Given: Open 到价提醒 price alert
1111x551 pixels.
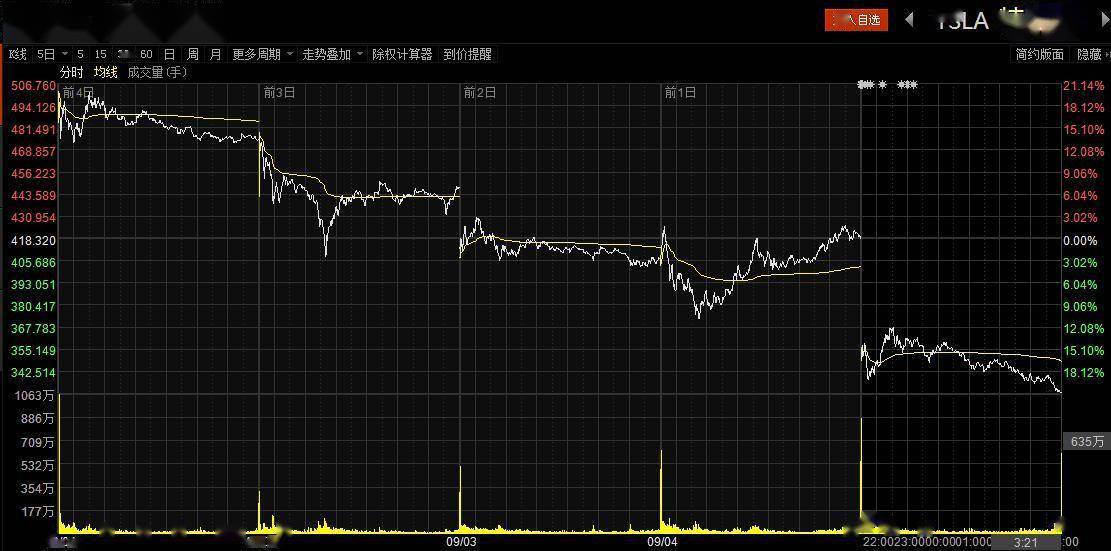Looking at the screenshot, I should [x=467, y=54].
